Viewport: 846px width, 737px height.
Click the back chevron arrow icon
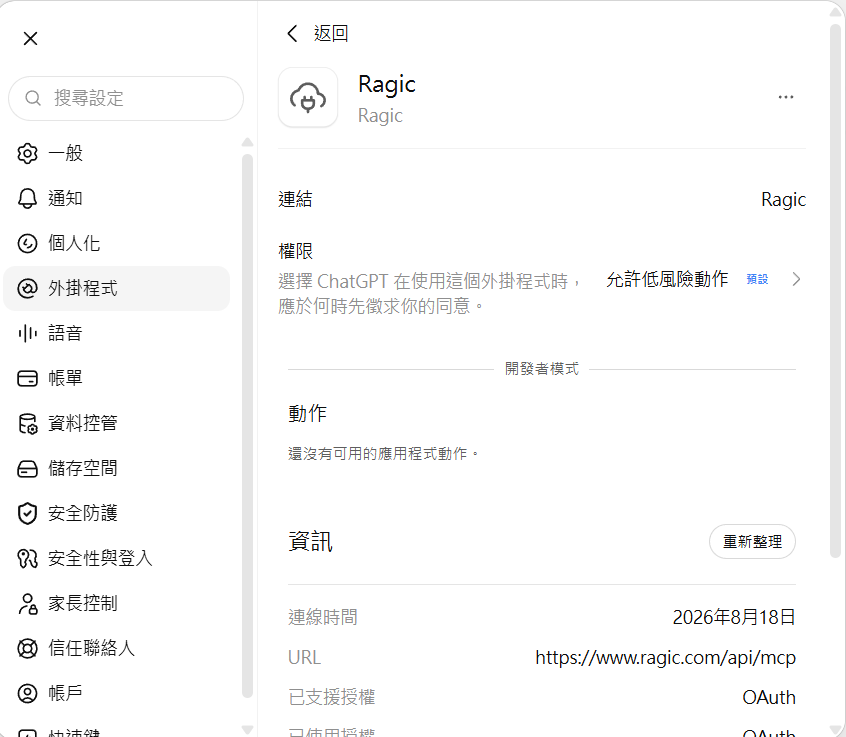coord(292,33)
